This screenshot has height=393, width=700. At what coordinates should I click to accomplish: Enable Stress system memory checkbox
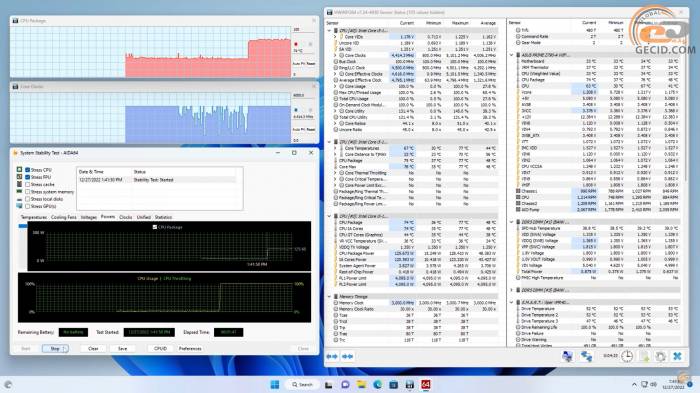pos(28,192)
